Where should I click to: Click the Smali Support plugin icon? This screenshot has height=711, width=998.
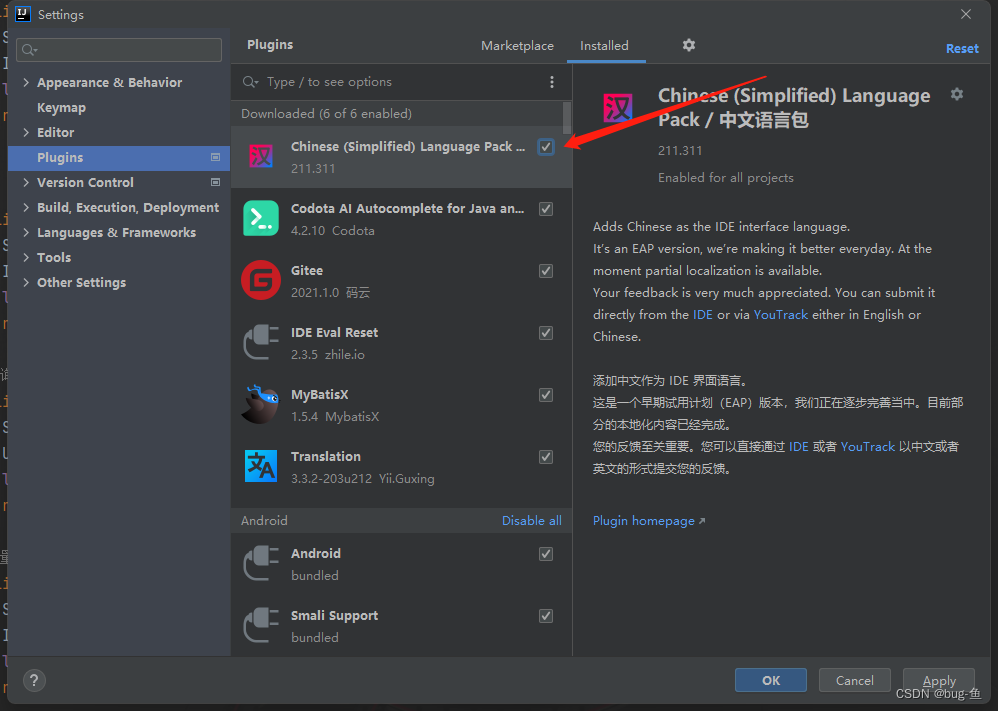tap(261, 625)
